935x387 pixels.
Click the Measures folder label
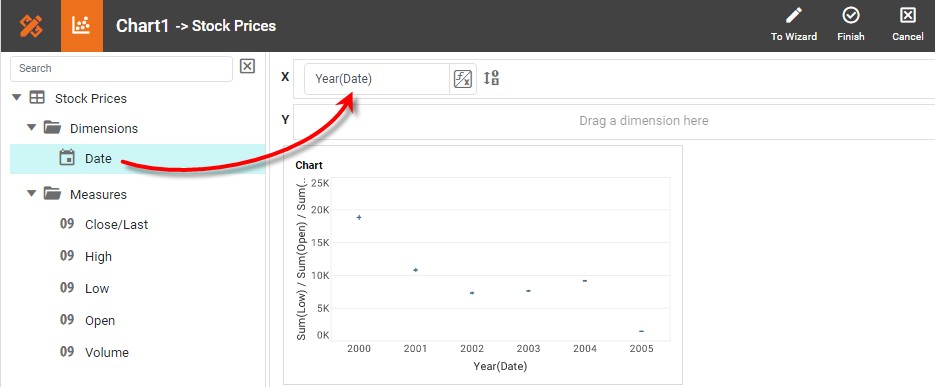click(98, 194)
